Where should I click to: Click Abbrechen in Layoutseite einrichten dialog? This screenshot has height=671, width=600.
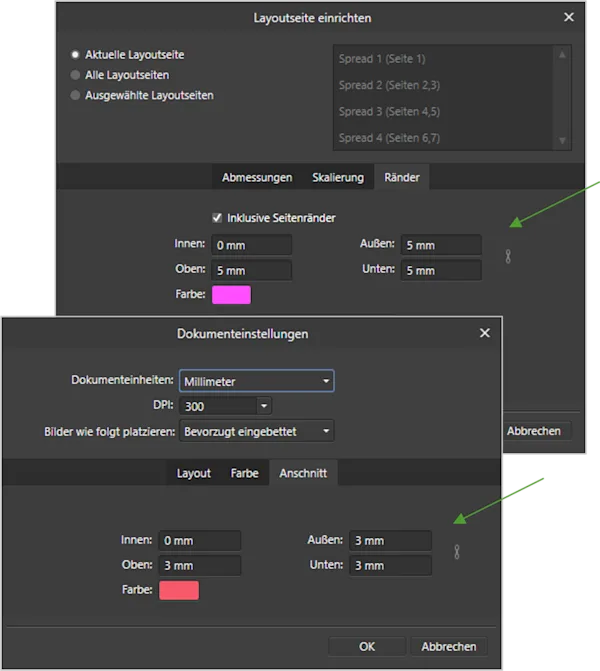point(534,431)
